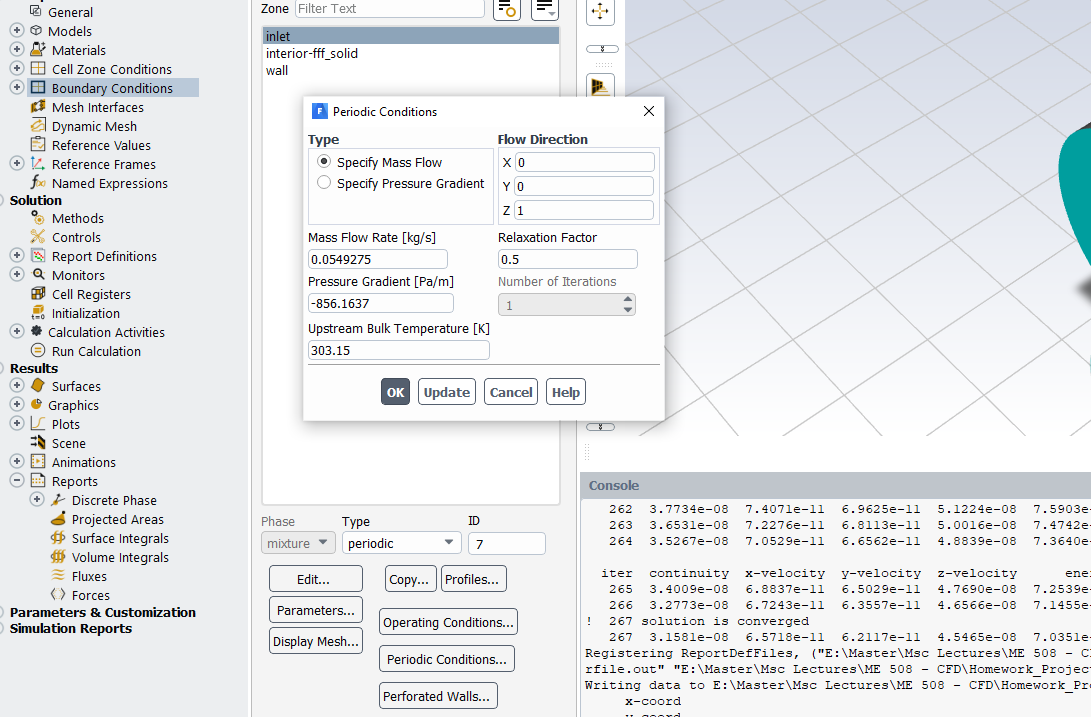The image size is (1091, 717).
Task: Select interior-fff_solid in the zone list
Action: pos(312,53)
